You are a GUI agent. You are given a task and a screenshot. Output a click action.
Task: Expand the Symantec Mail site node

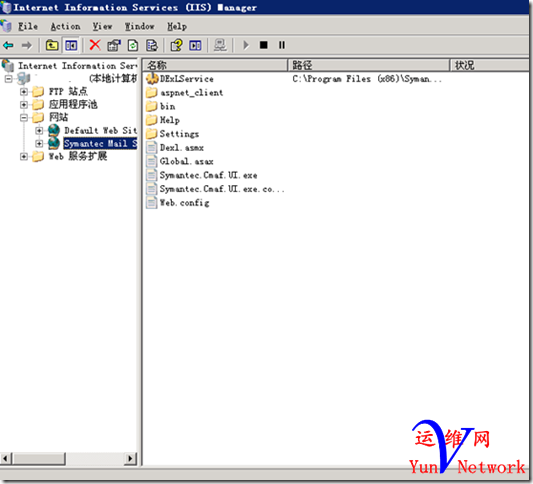pyautogui.click(x=39, y=143)
